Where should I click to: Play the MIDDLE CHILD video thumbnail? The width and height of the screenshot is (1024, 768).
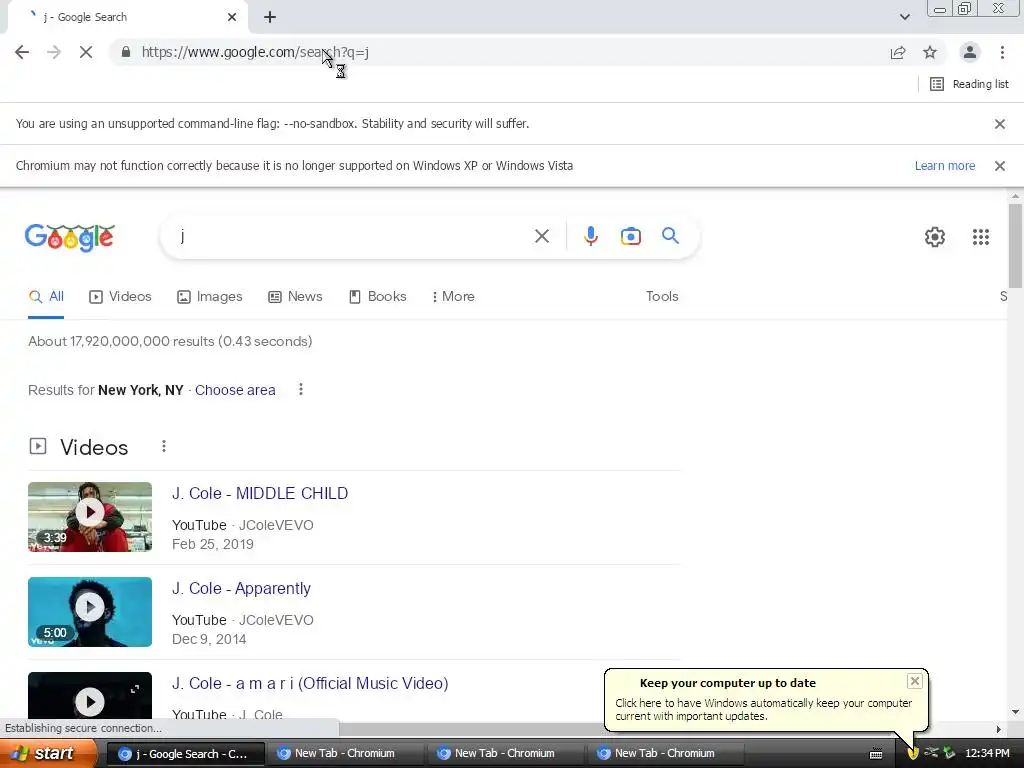pyautogui.click(x=90, y=517)
